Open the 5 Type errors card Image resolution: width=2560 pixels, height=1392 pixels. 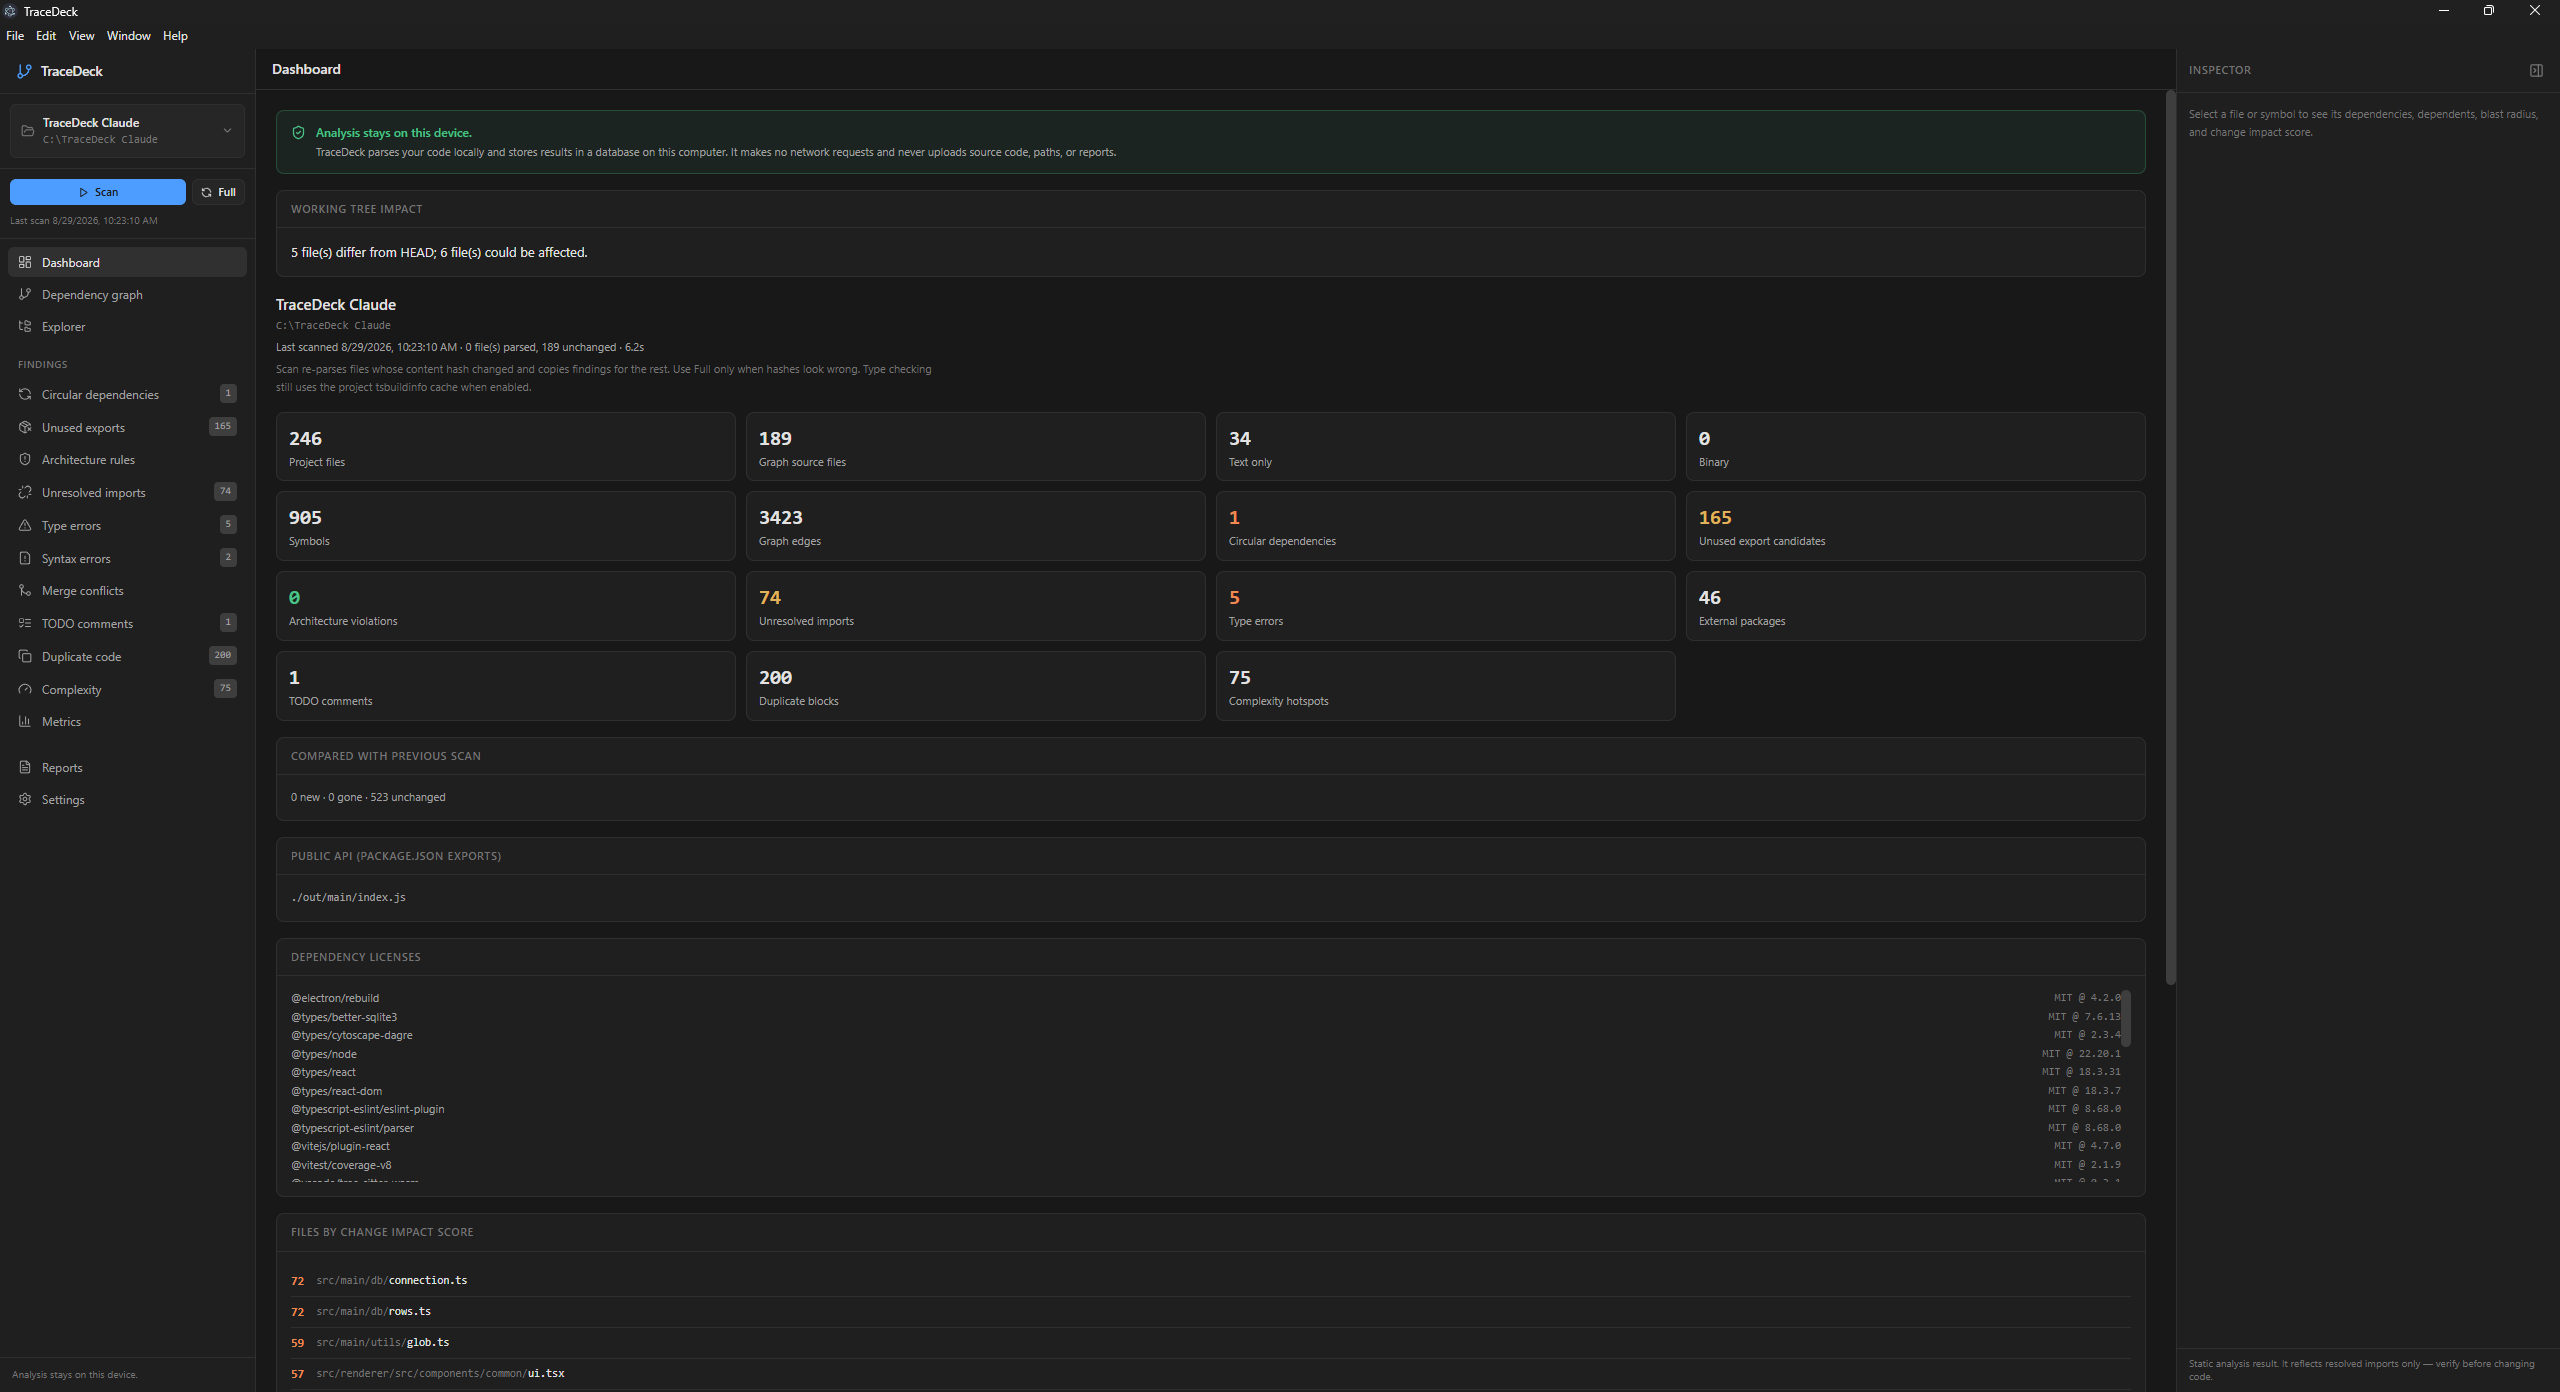[x=1445, y=606]
